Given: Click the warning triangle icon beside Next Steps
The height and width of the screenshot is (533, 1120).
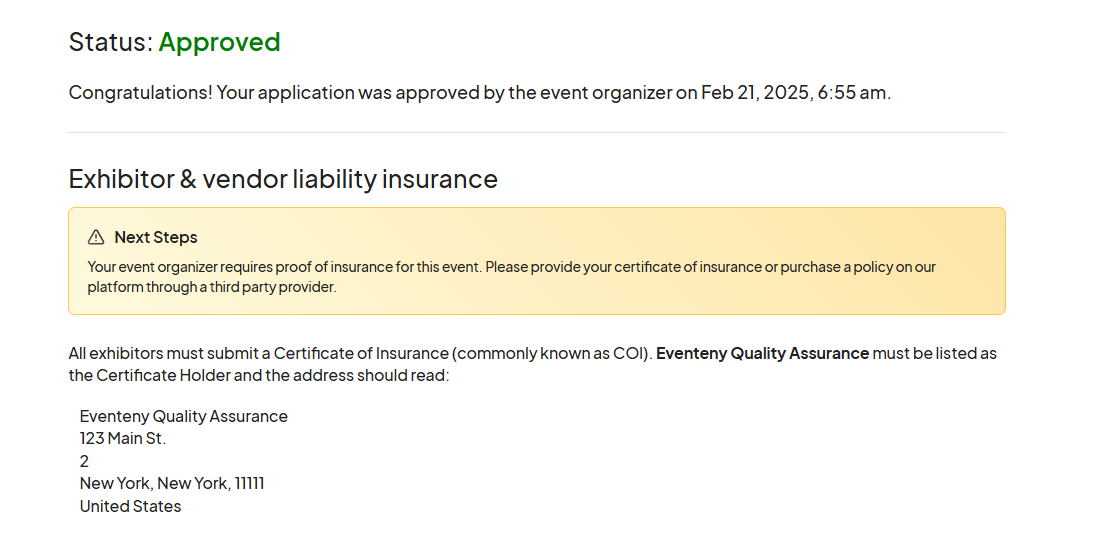Looking at the screenshot, I should coord(96,237).
